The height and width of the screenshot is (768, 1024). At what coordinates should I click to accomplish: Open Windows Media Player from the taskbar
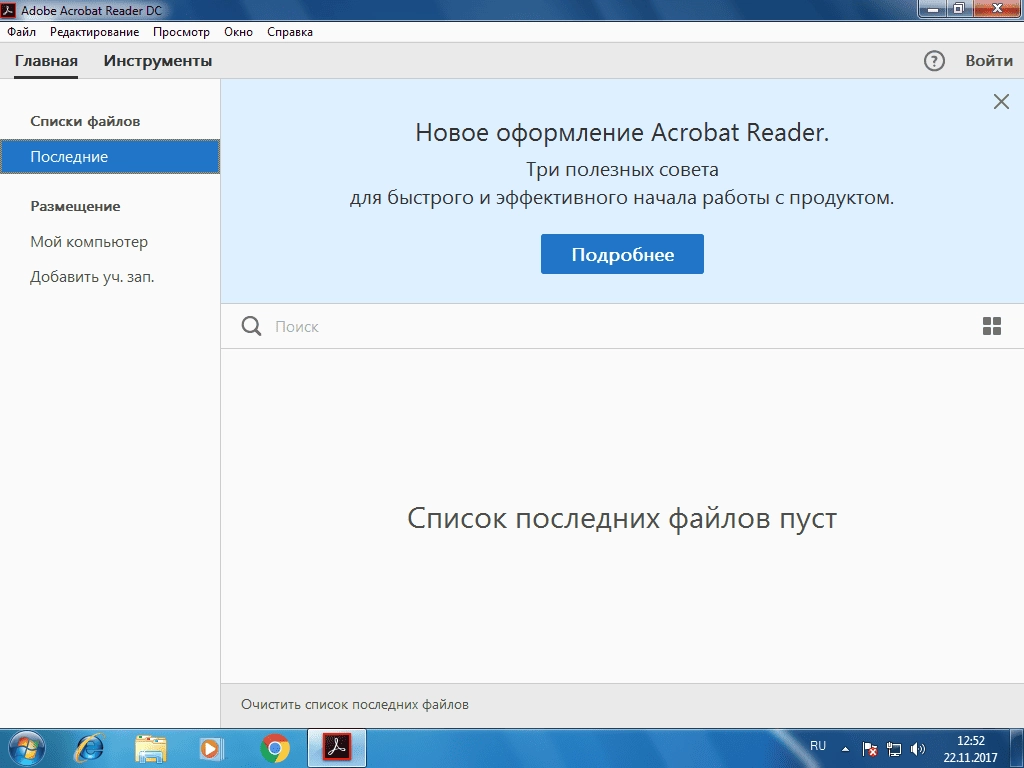coord(212,748)
